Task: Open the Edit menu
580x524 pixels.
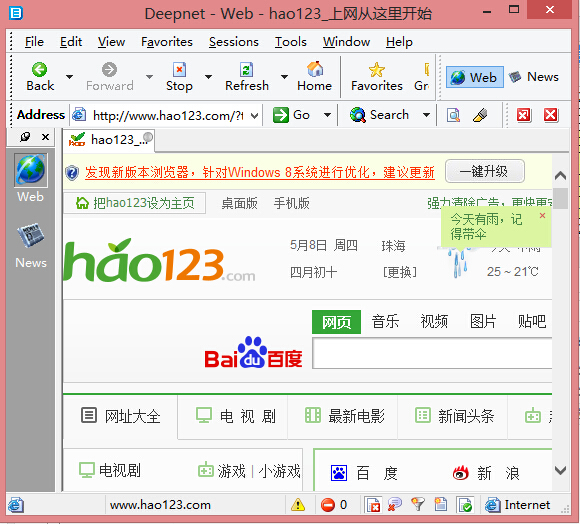Action: tap(71, 42)
